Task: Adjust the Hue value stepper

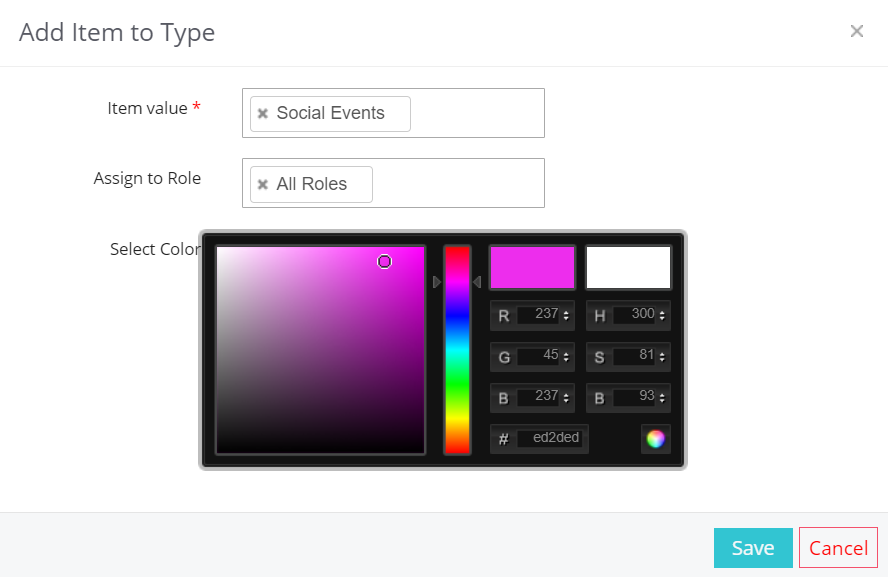Action: 662,316
